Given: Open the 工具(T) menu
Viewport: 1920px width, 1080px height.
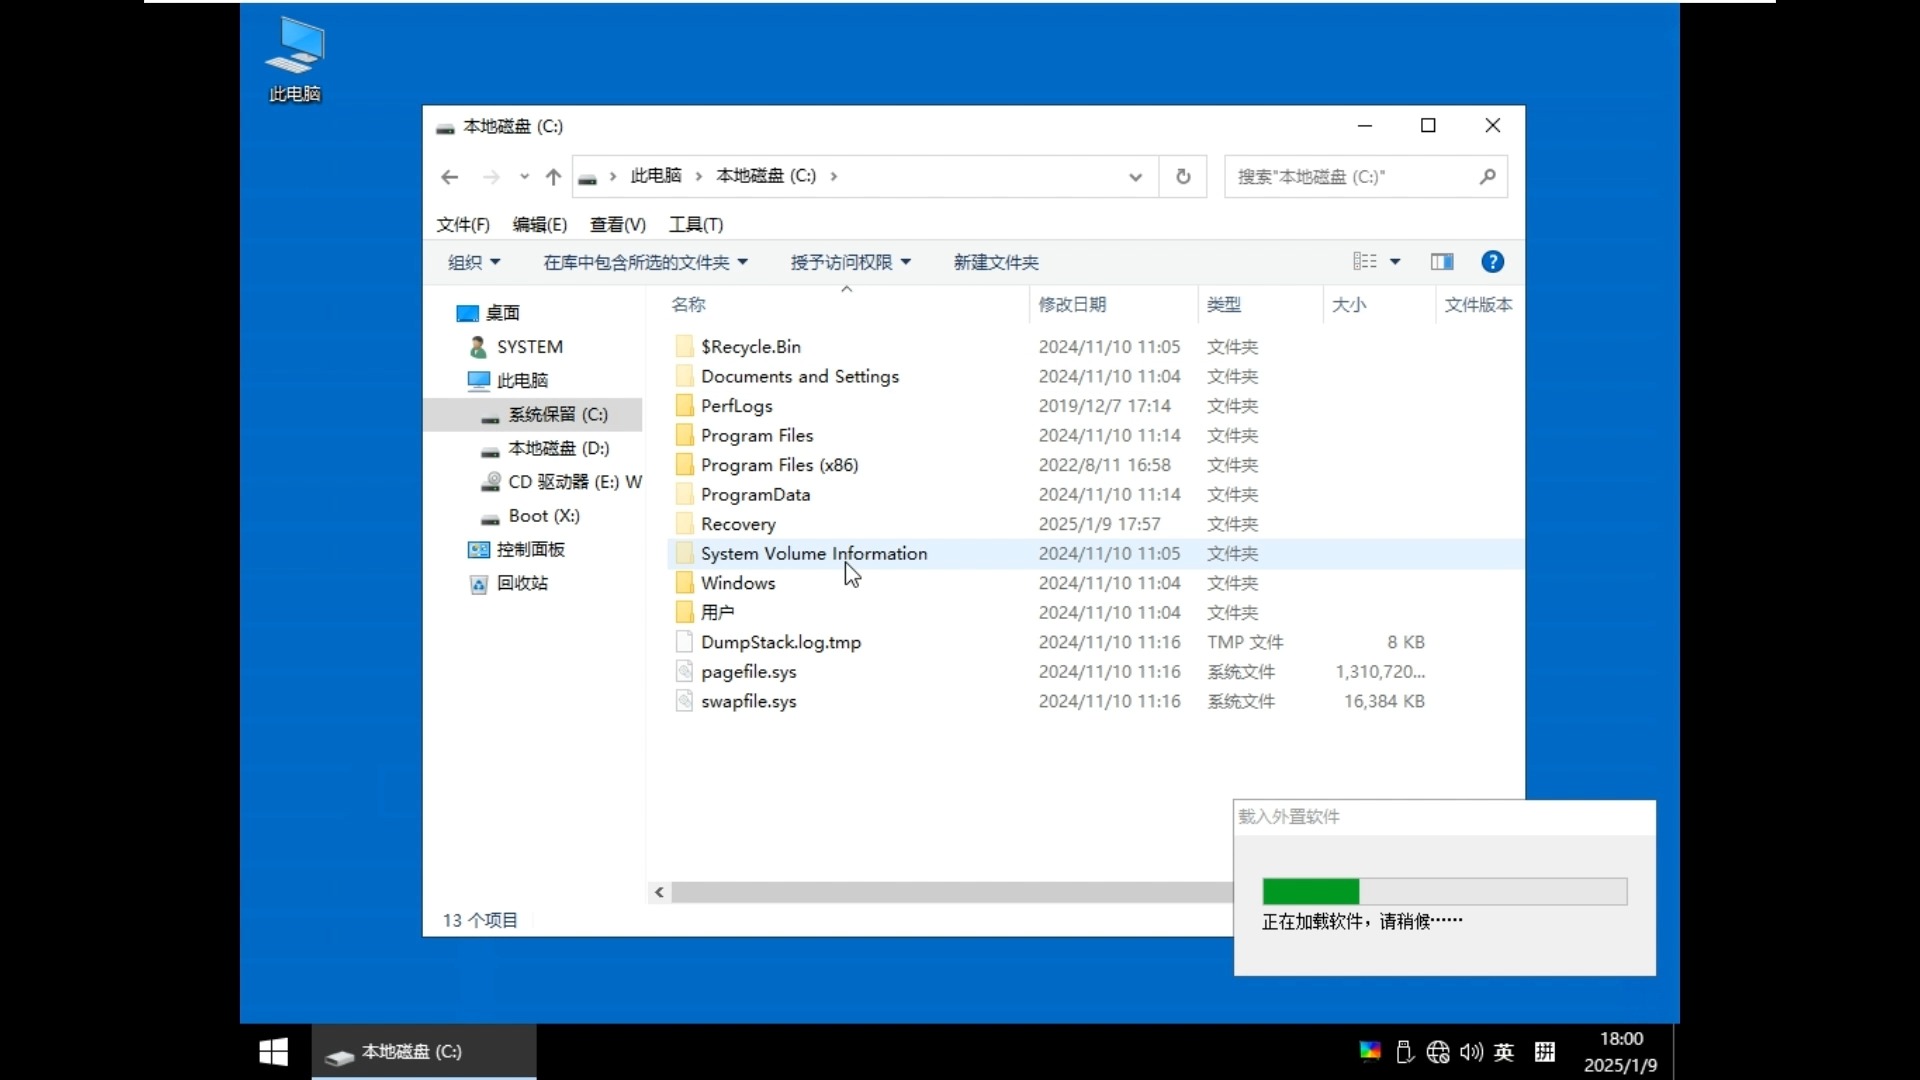Looking at the screenshot, I should [696, 225].
